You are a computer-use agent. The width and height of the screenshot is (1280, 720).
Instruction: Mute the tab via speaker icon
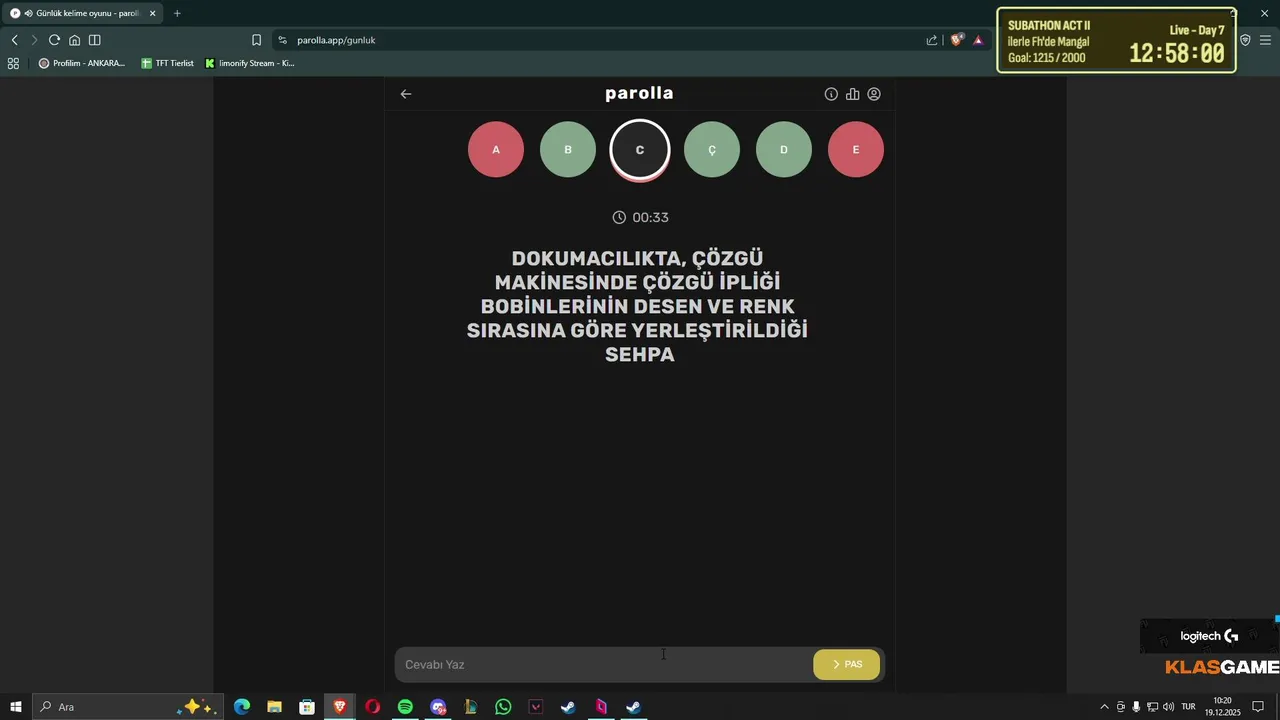28,13
